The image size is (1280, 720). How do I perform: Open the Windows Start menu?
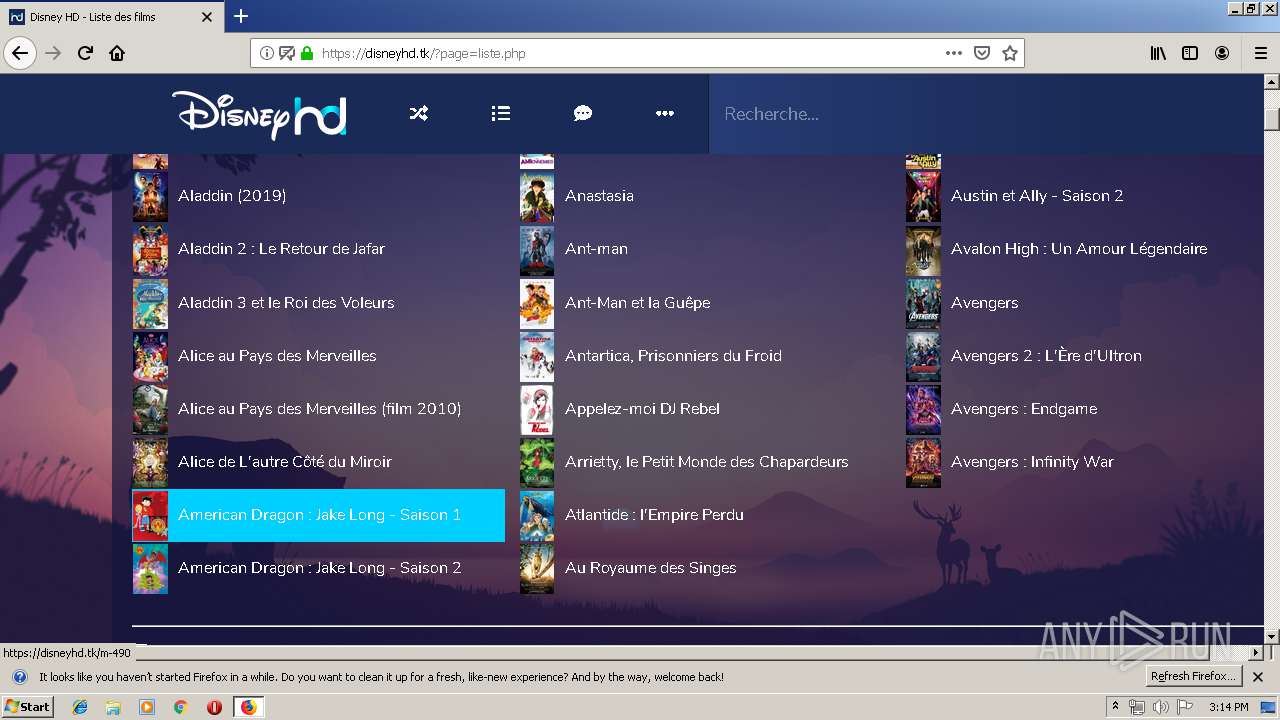[x=28, y=707]
